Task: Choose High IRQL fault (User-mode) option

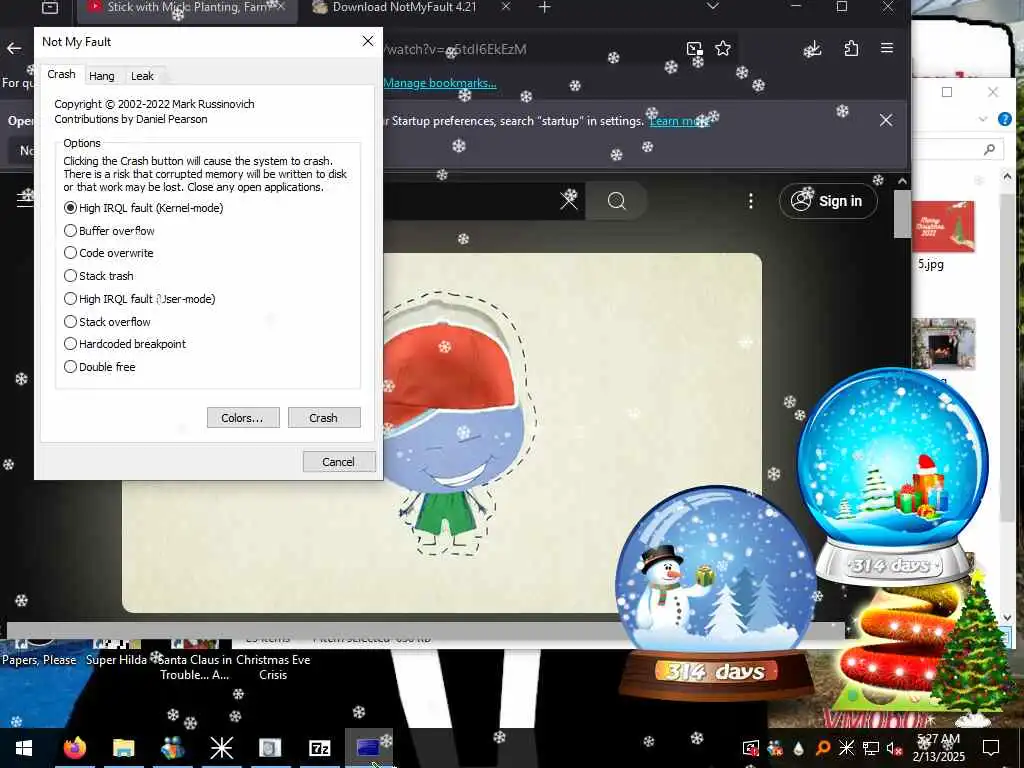Action: tap(140, 298)
